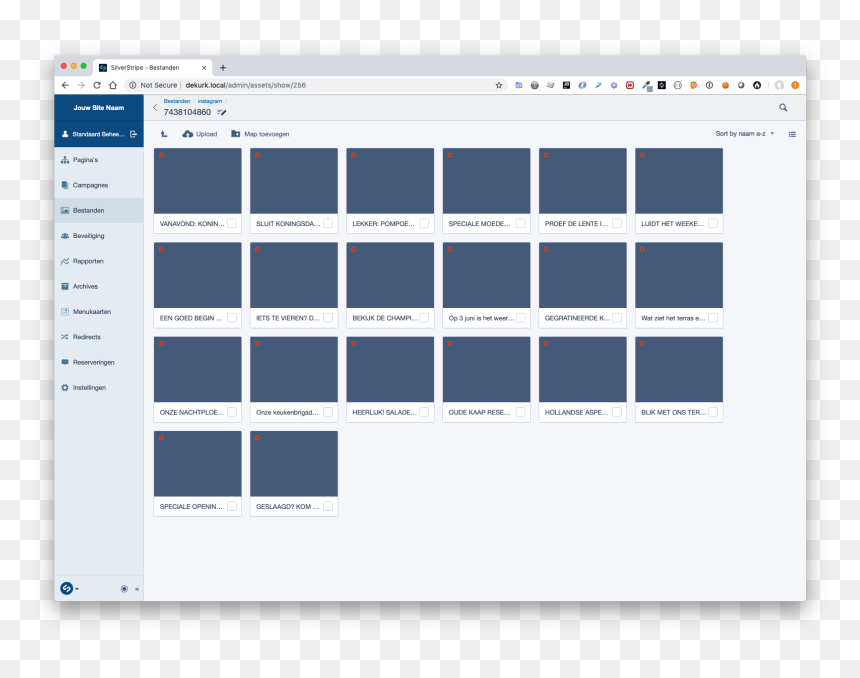The image size is (860, 678).
Task: Open search with the magnifier icon
Action: tap(783, 108)
